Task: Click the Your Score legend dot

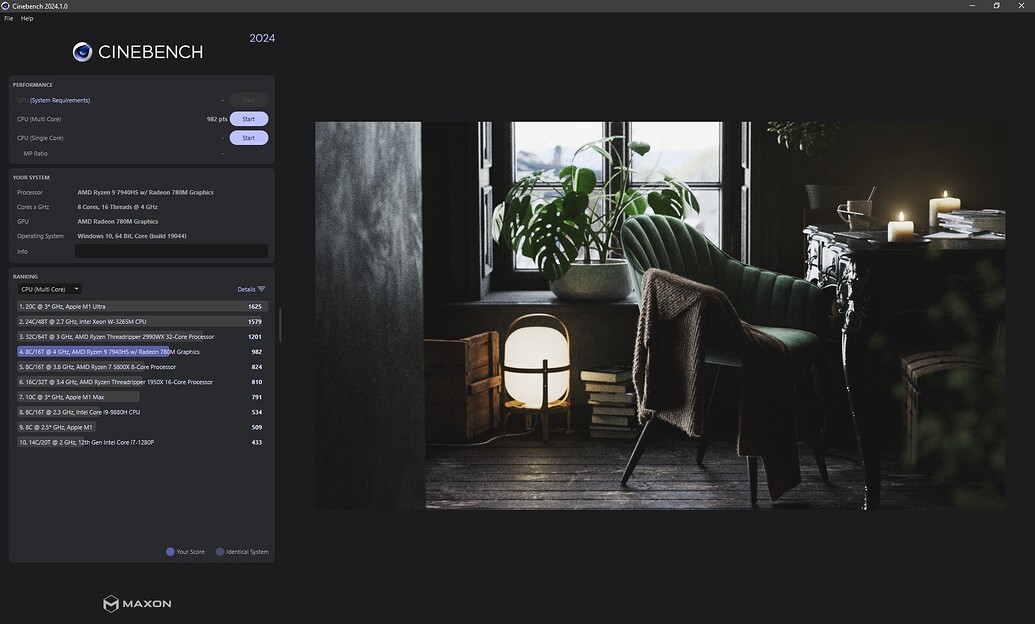Action: tap(170, 551)
